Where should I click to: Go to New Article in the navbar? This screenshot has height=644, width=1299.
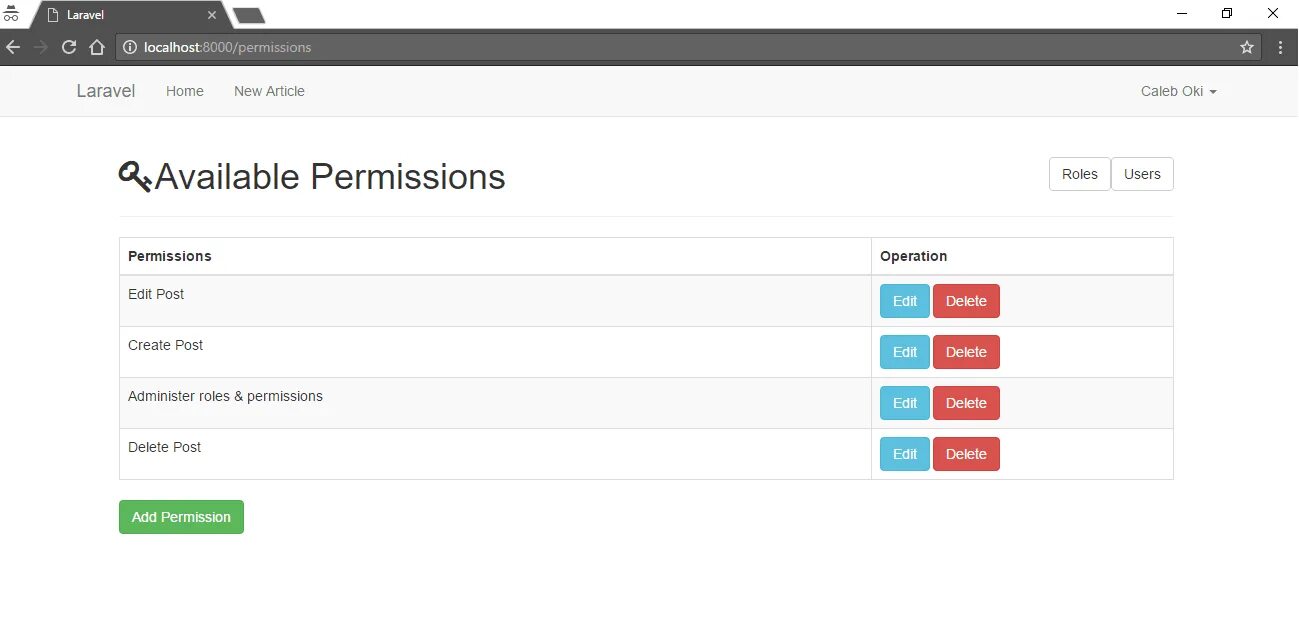point(269,91)
